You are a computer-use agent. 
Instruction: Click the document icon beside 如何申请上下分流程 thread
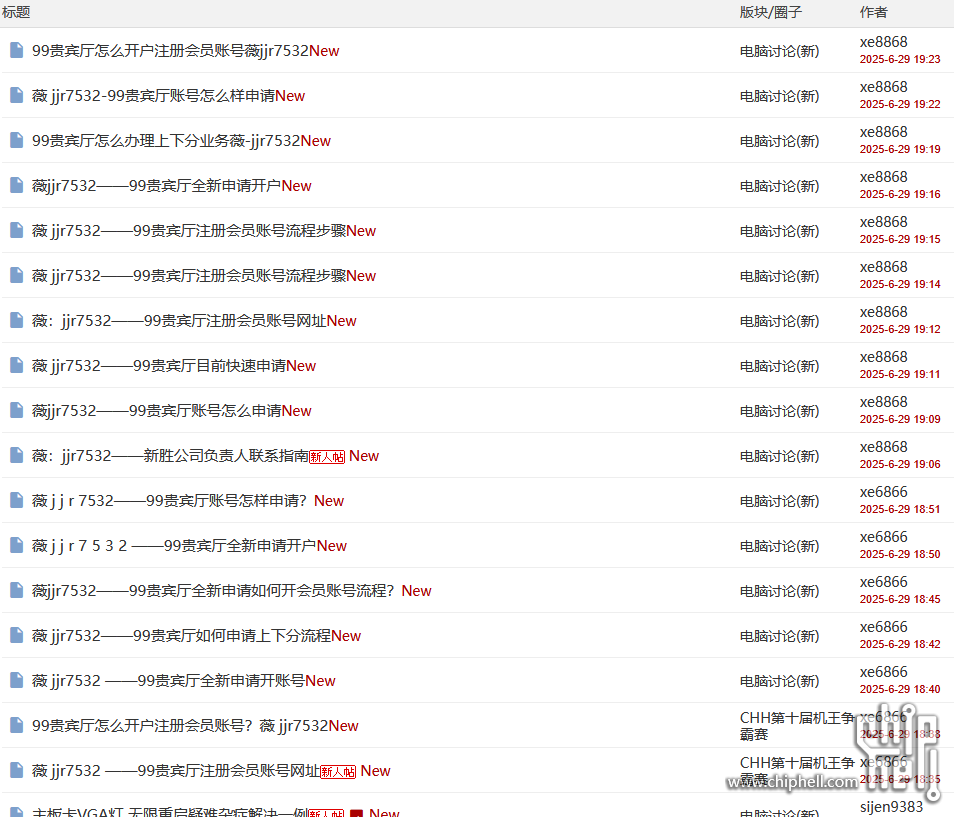coord(16,635)
